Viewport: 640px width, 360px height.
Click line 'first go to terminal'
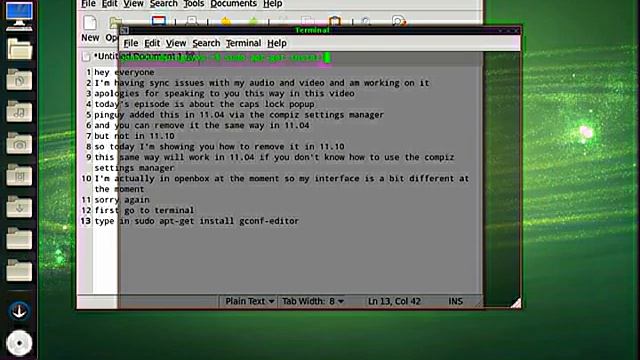click(x=144, y=210)
